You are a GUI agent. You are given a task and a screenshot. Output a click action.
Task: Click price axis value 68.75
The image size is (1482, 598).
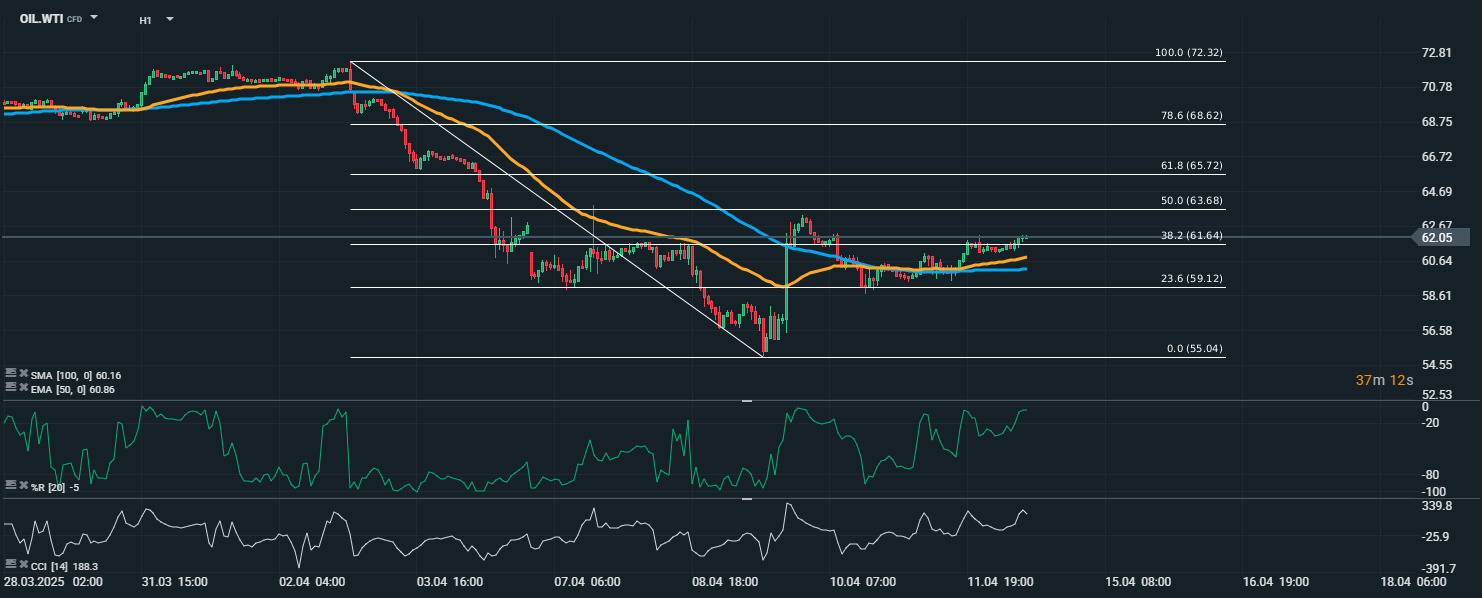coord(1436,122)
